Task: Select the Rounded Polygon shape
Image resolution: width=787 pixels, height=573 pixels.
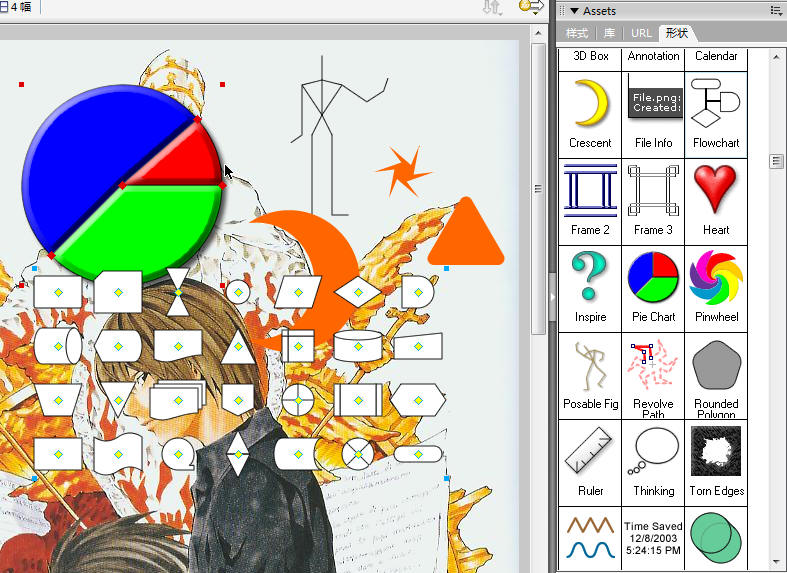Action: [716, 376]
